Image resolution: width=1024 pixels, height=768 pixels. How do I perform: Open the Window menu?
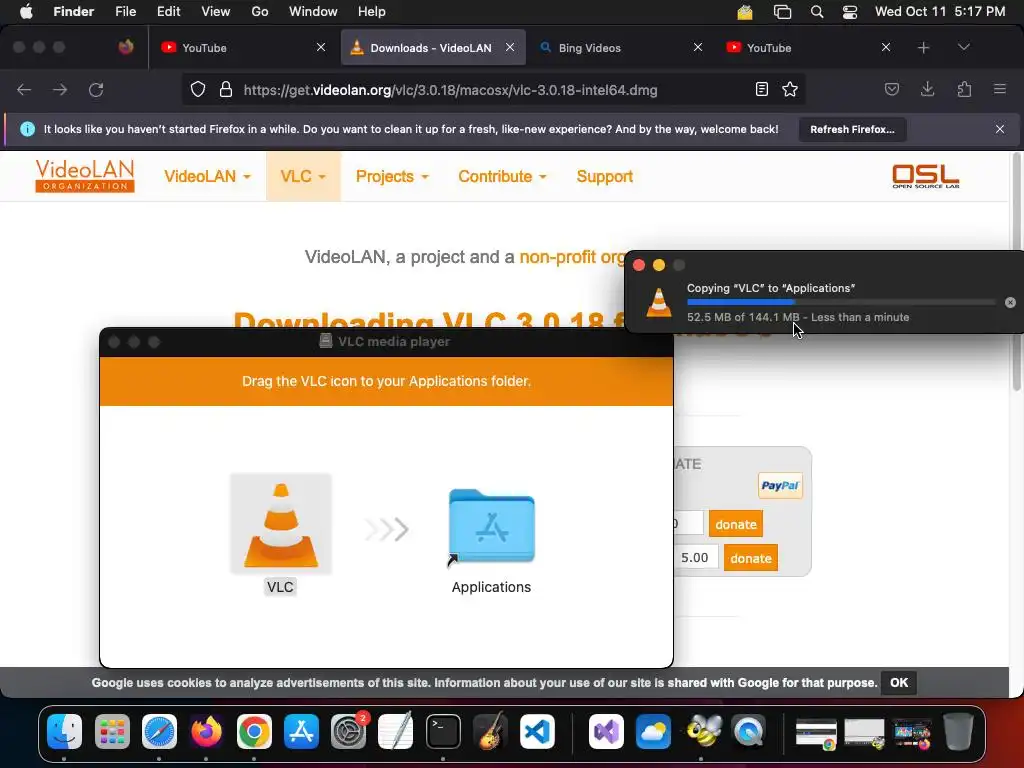pyautogui.click(x=313, y=12)
